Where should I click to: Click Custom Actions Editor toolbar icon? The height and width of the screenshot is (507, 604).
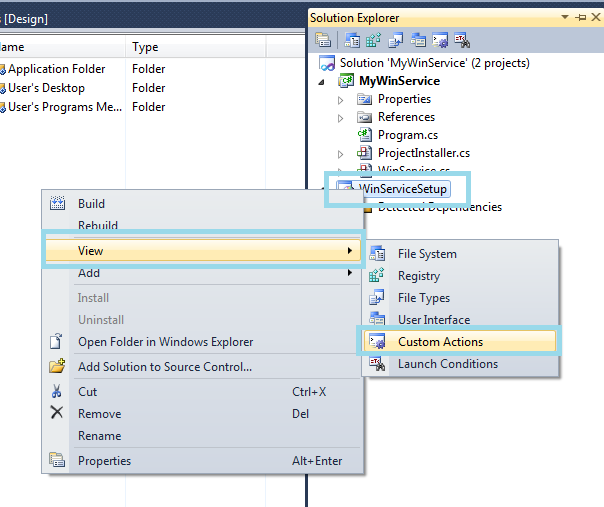click(441, 40)
